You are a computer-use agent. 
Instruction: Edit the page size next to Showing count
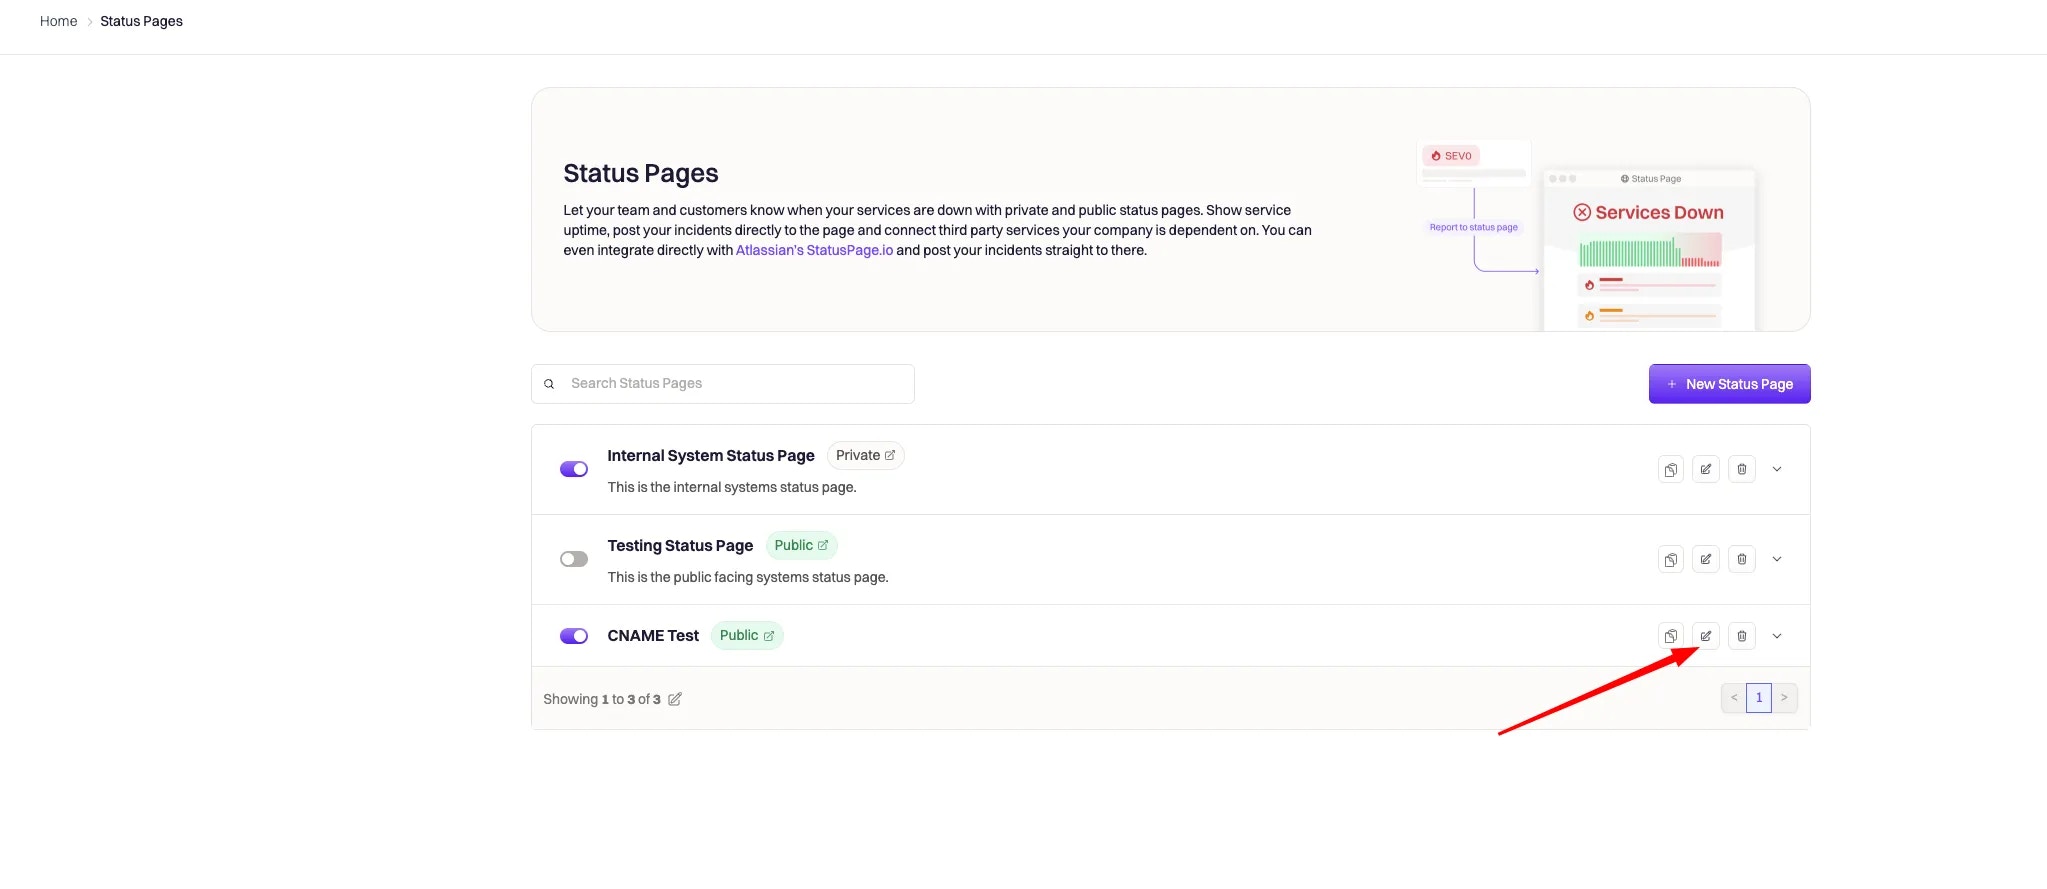click(675, 699)
